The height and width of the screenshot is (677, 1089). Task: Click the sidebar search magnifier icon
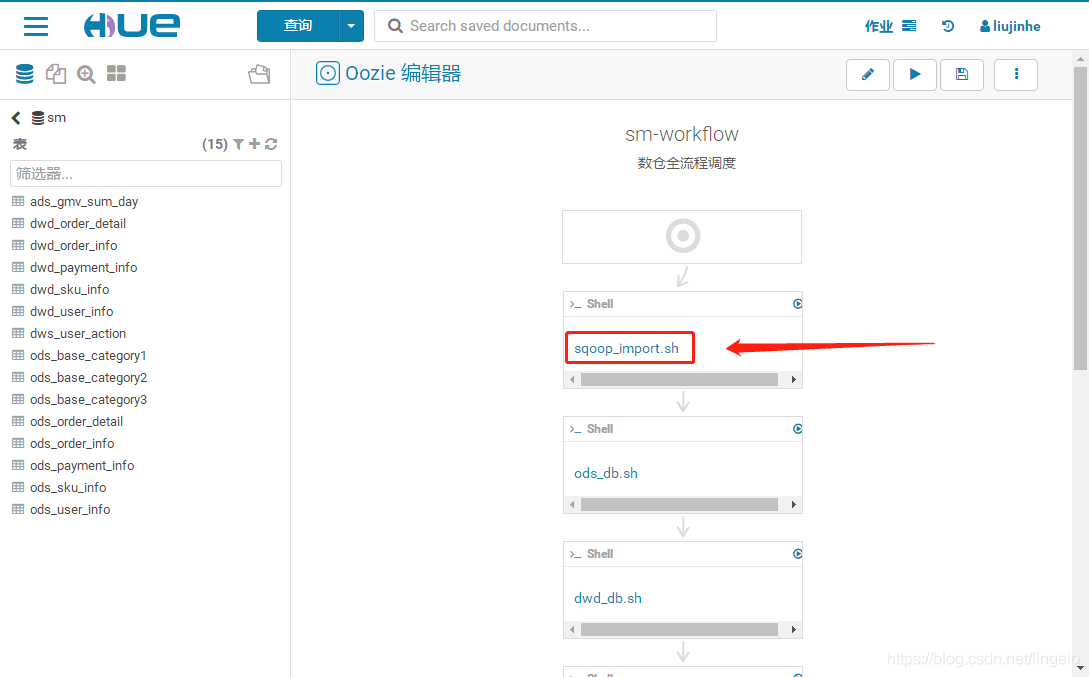(86, 74)
